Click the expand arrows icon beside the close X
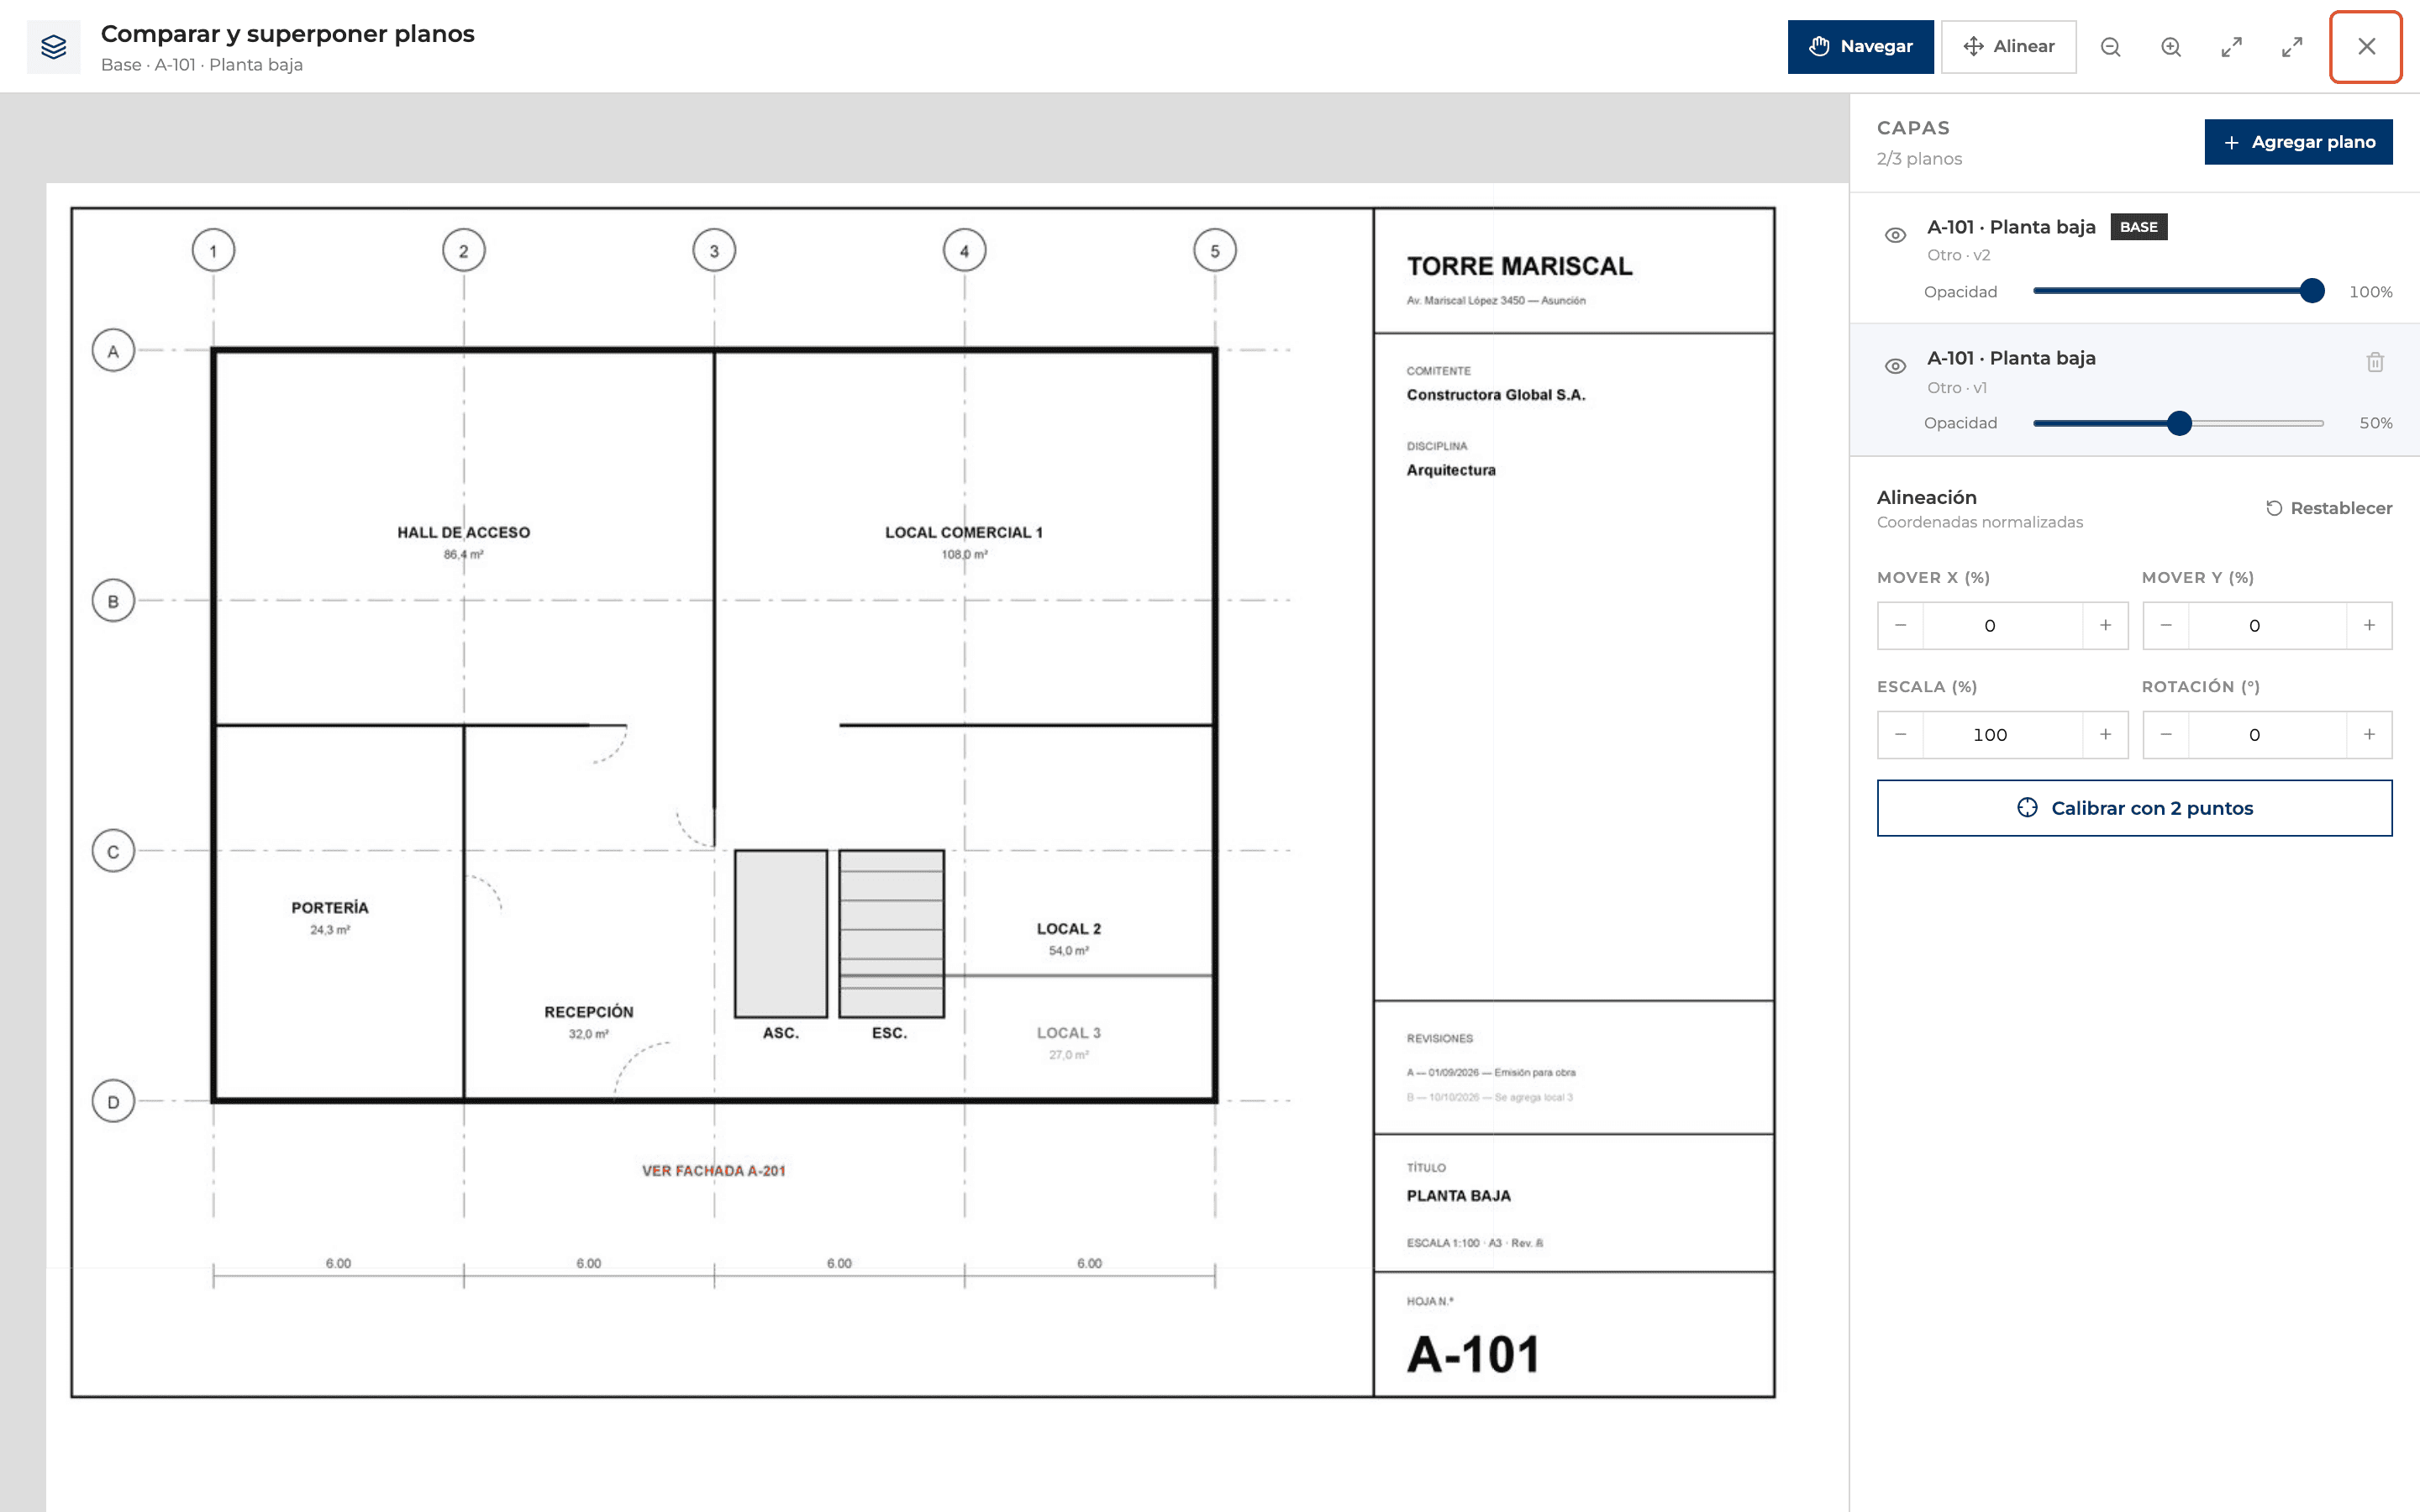This screenshot has height=1512, width=2420. [x=2292, y=47]
